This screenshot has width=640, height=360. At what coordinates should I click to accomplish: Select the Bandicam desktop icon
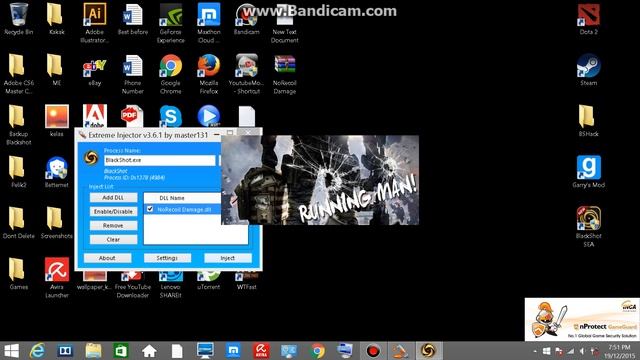point(247,19)
